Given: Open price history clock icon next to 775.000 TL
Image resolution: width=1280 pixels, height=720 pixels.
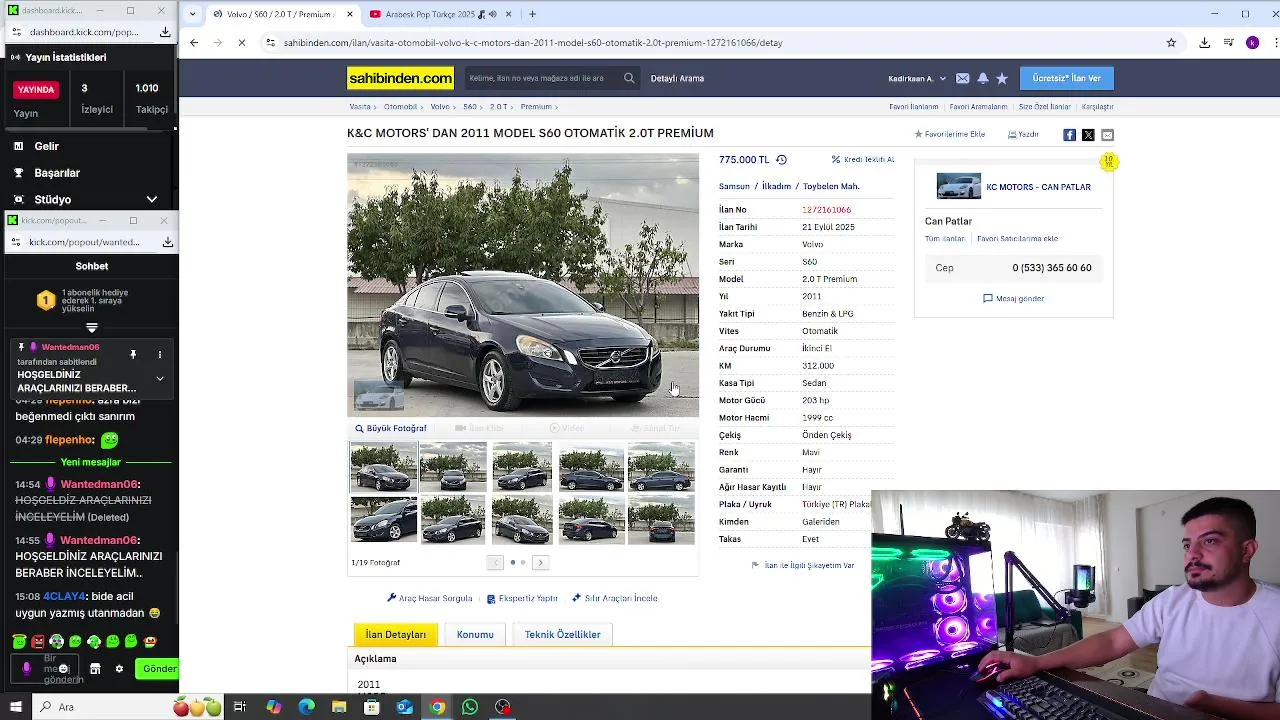Looking at the screenshot, I should coord(781,160).
